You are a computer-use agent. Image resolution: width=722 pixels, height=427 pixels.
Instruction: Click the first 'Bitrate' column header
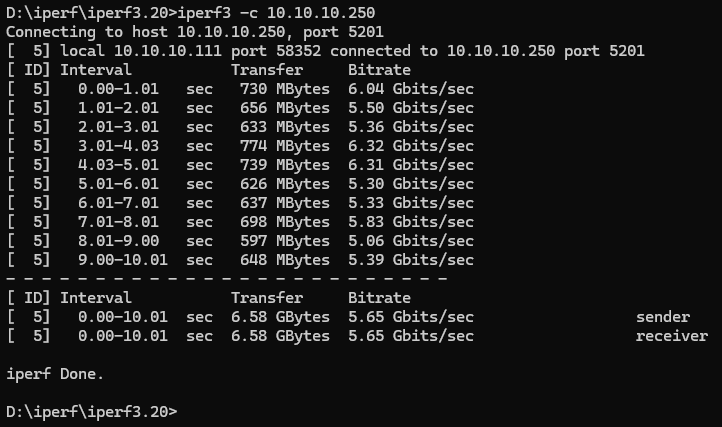coord(379,70)
